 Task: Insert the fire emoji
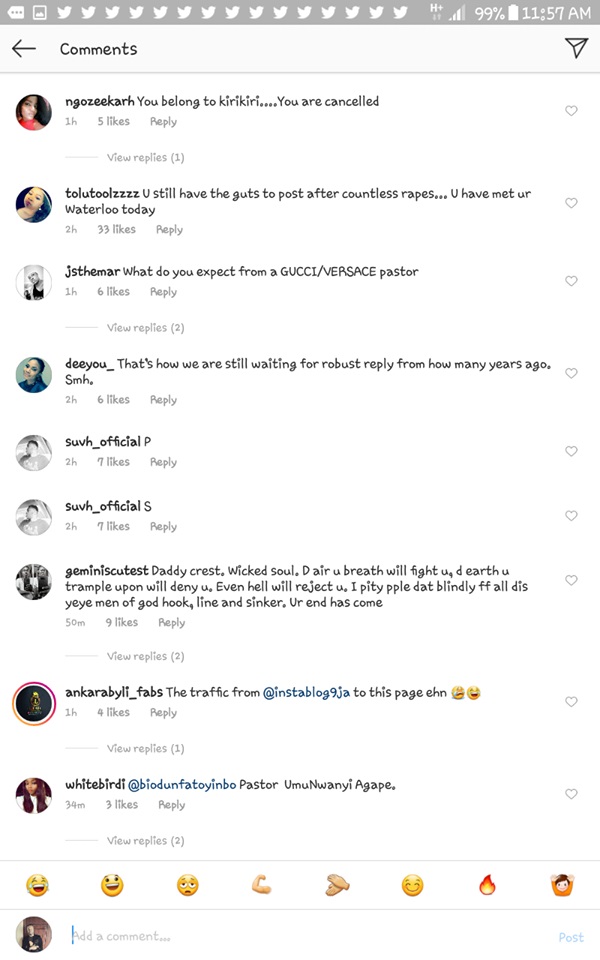point(487,885)
